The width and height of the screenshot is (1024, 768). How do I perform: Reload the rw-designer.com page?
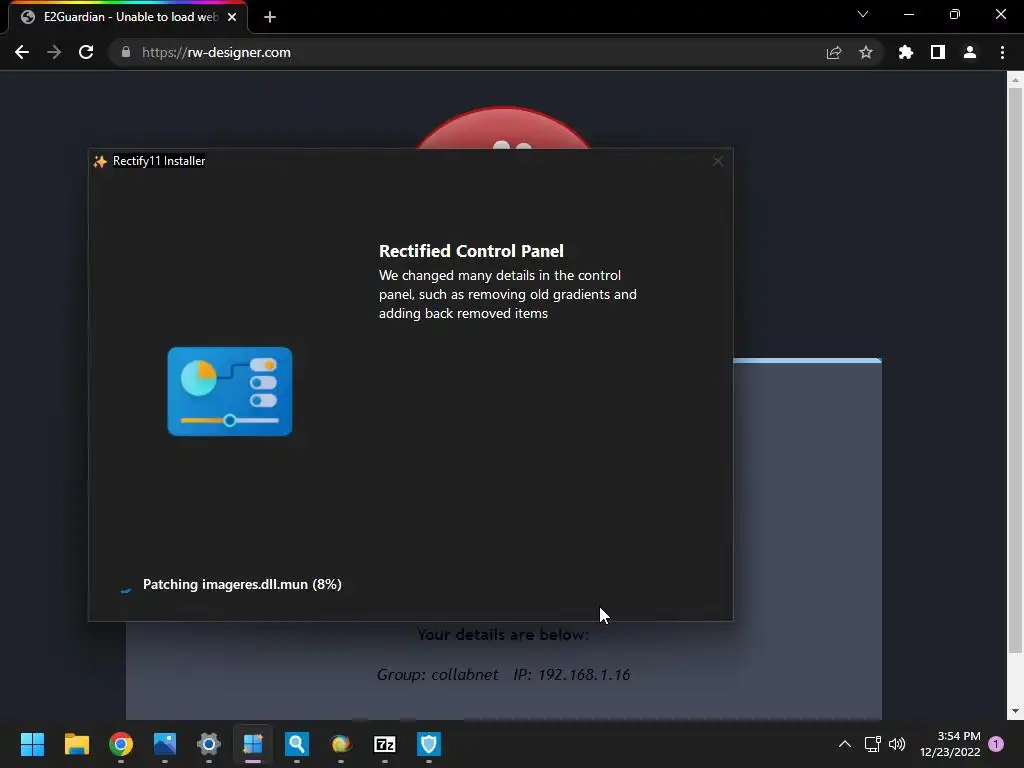pos(86,52)
